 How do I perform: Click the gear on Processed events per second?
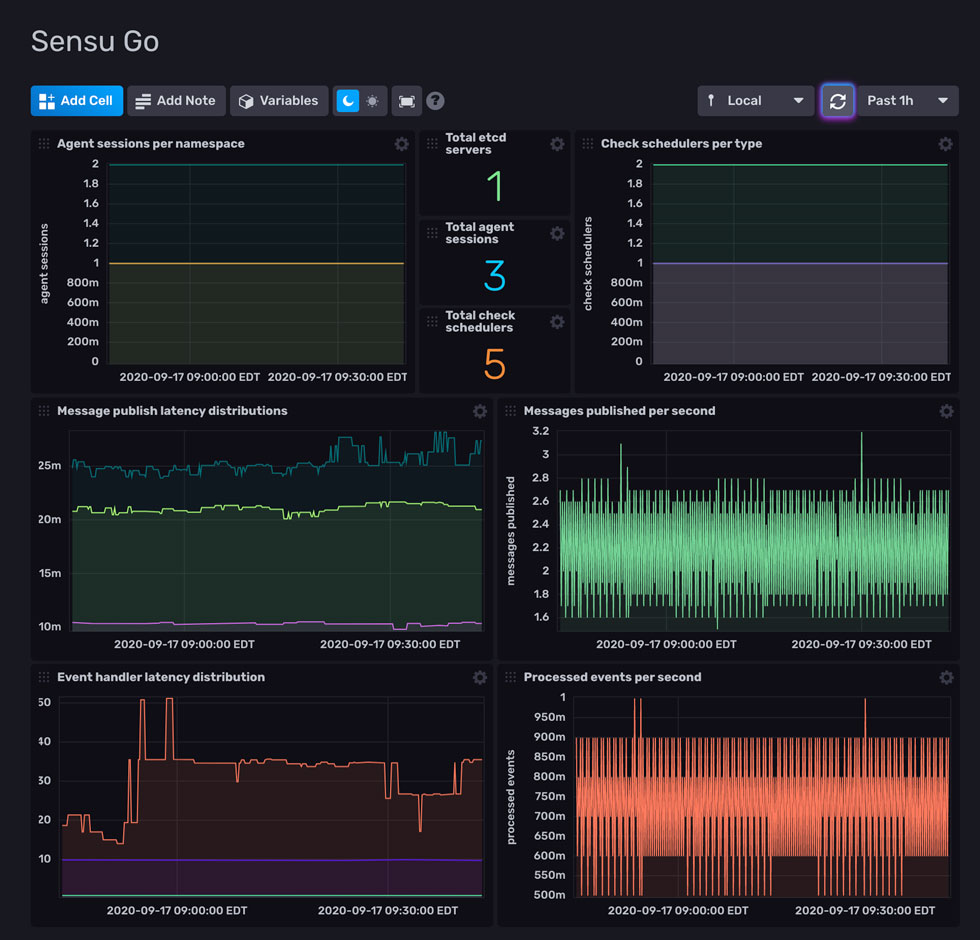coord(946,677)
